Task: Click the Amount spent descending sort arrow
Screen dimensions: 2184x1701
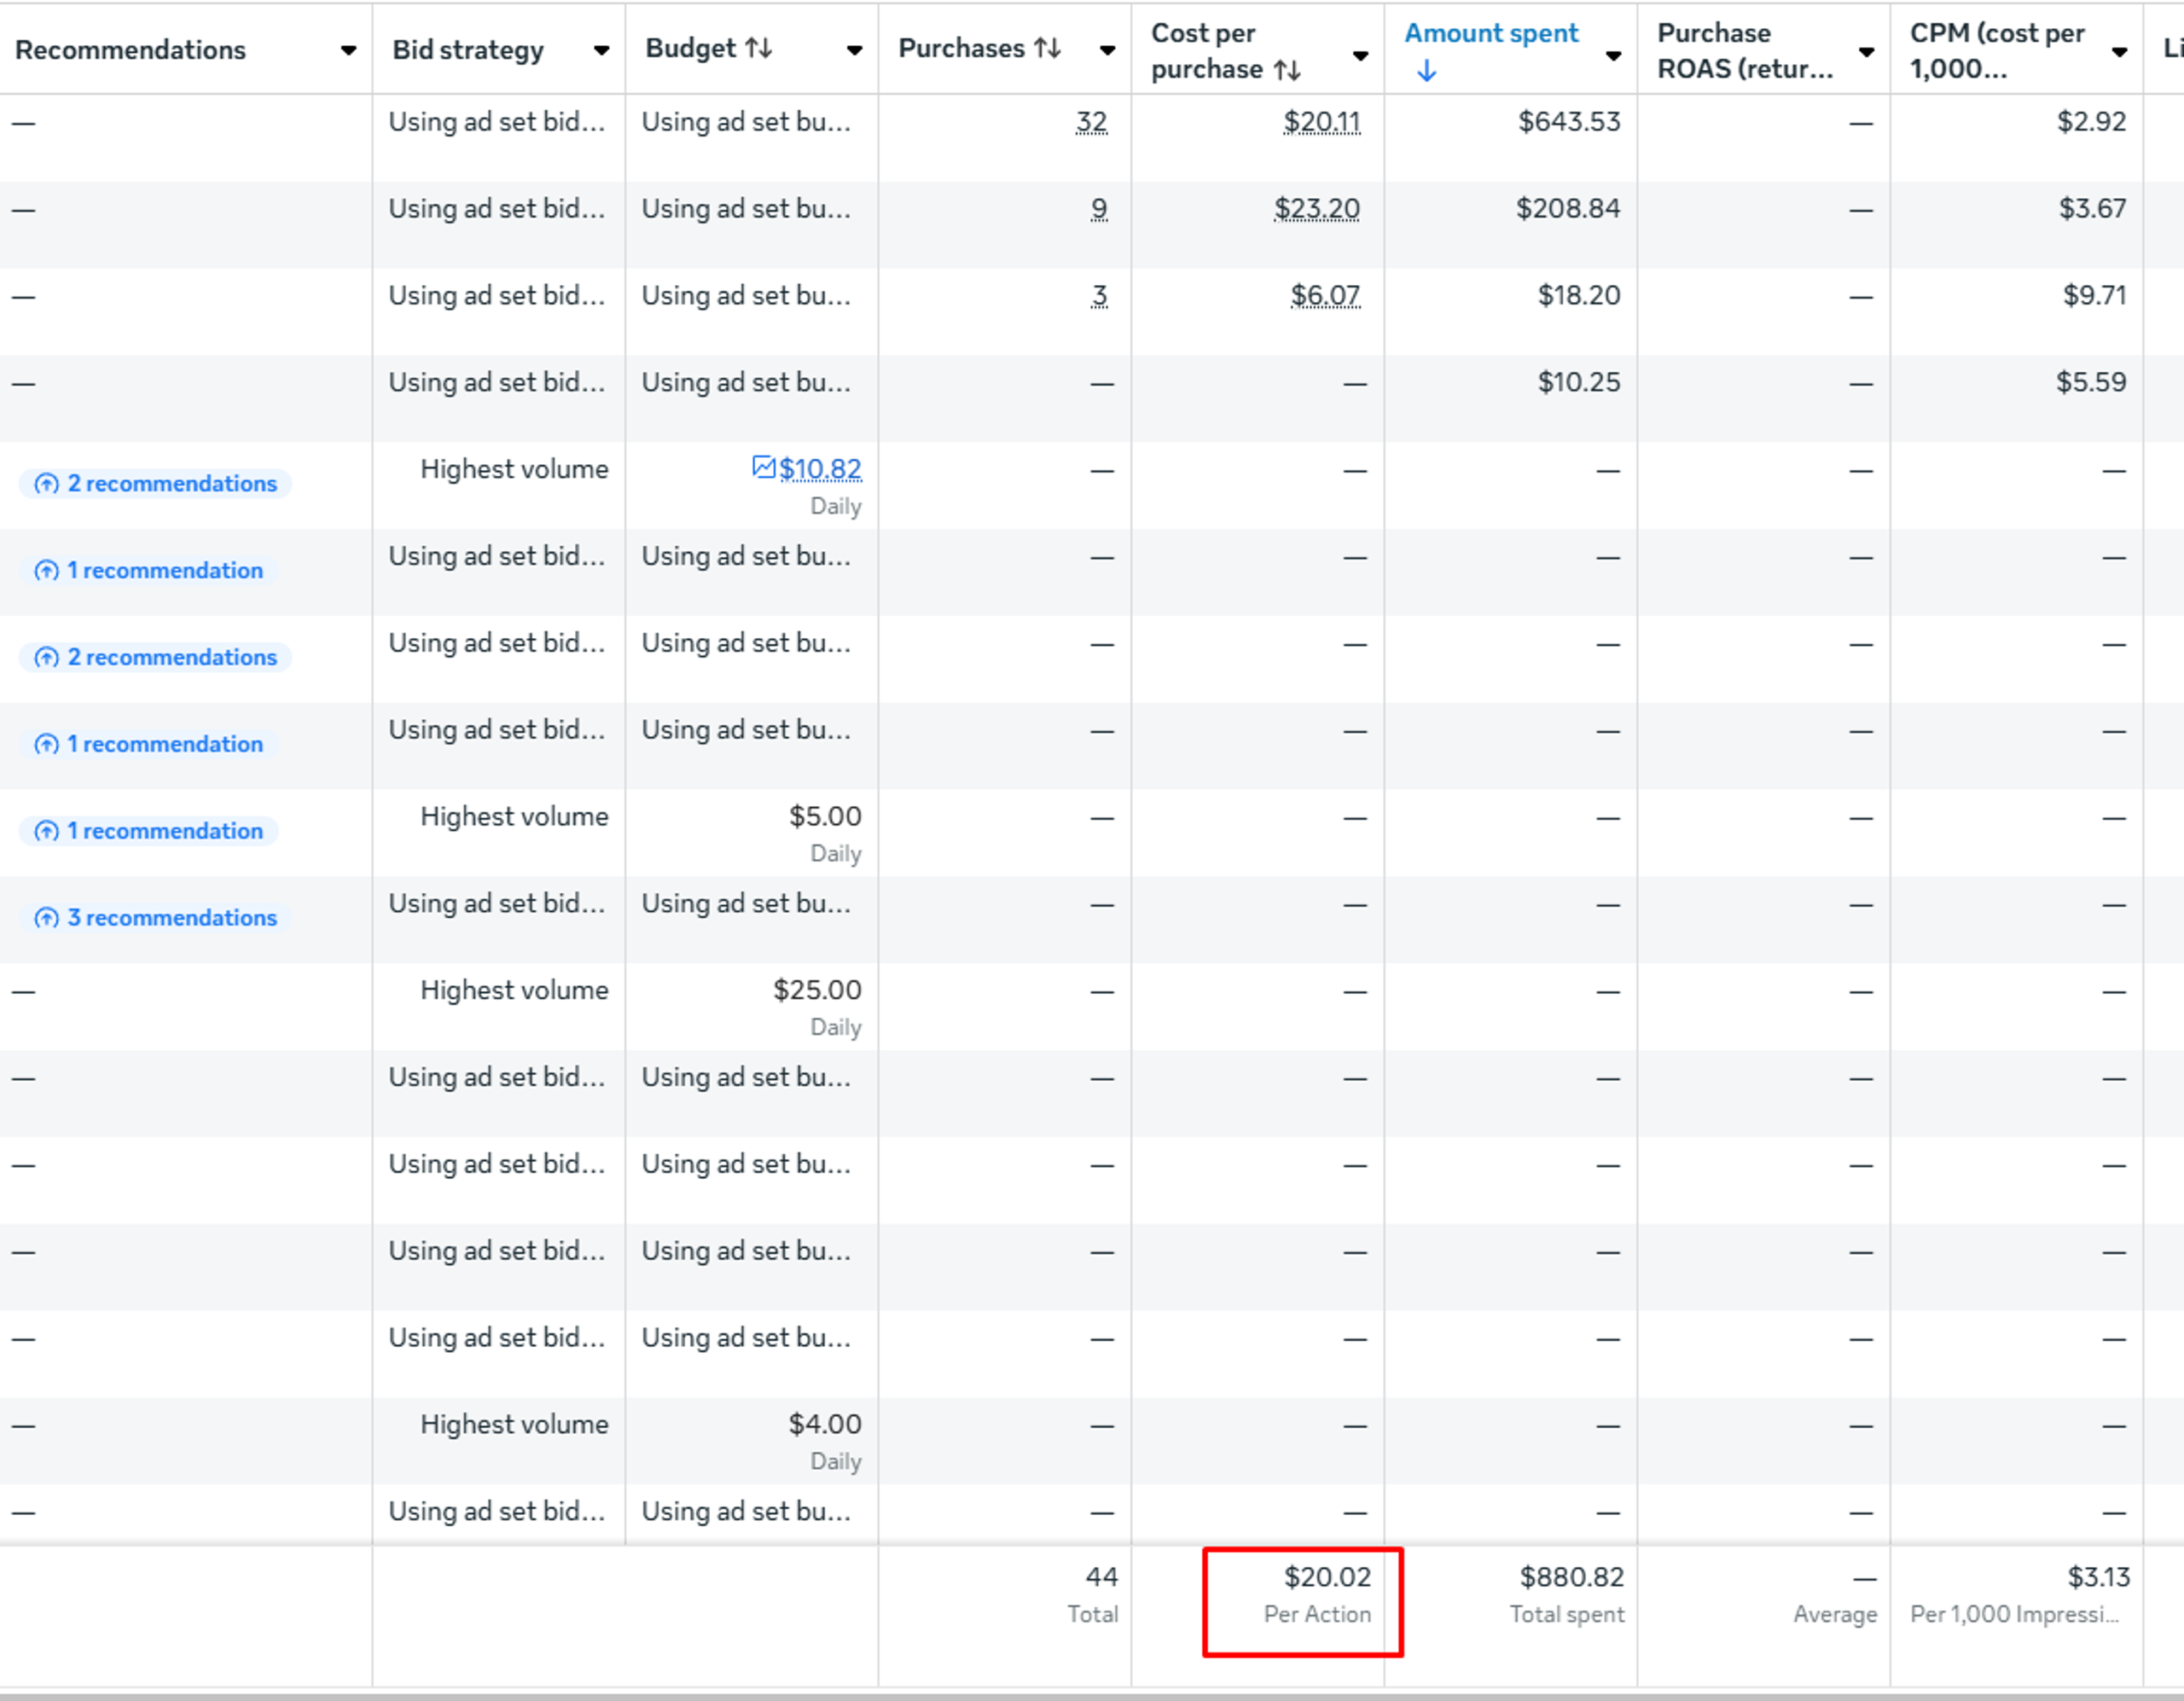Action: pos(1427,71)
